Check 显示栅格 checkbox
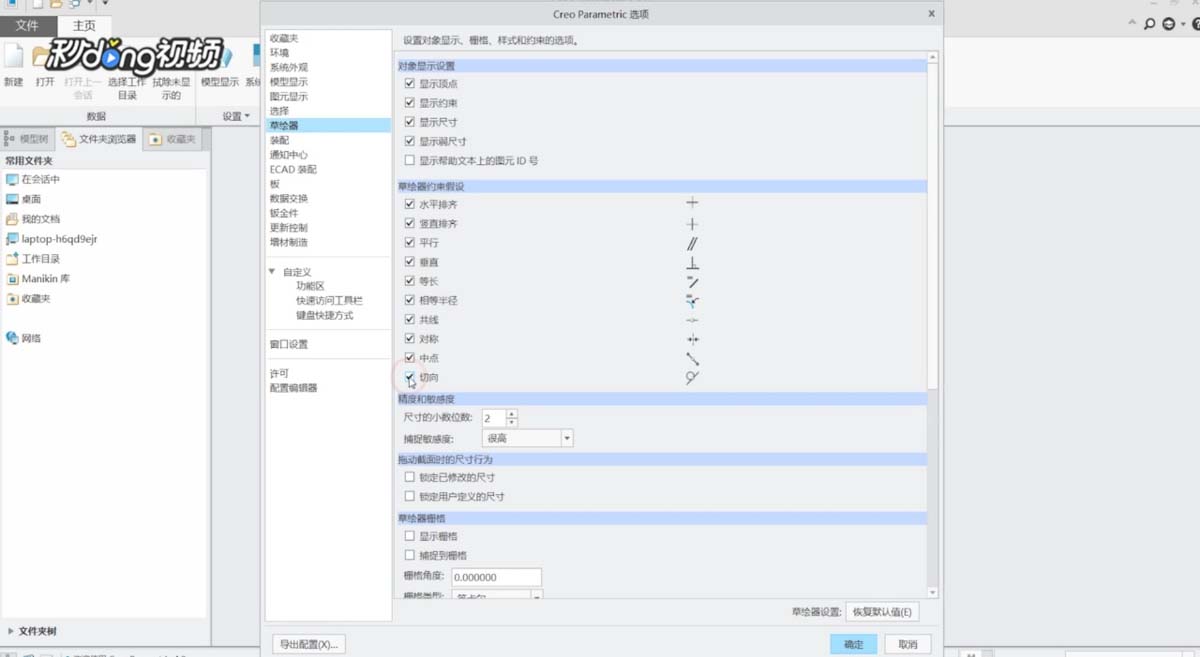The image size is (1200, 657). (x=409, y=536)
